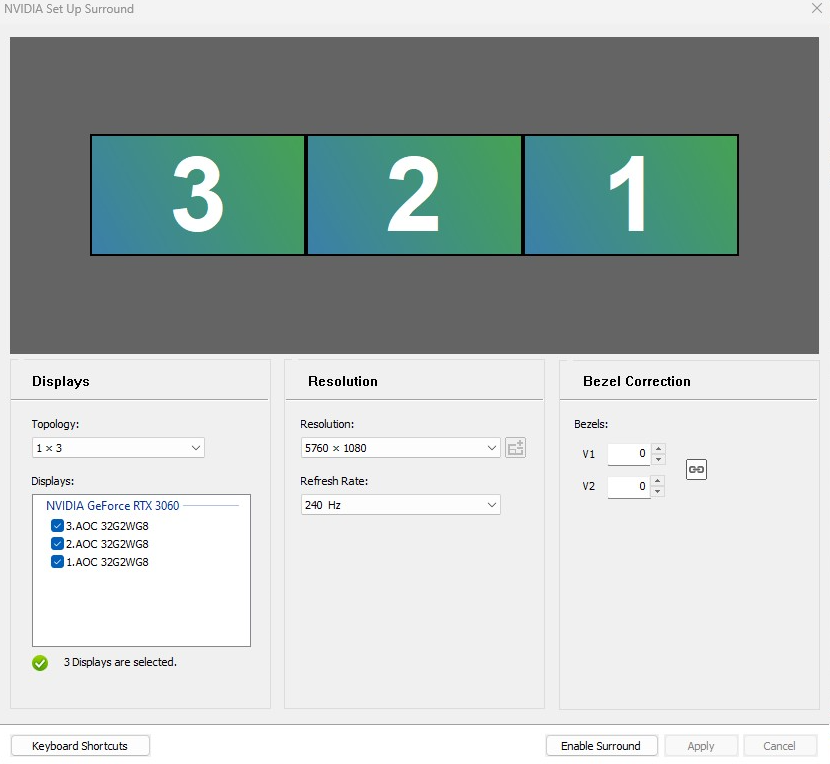The height and width of the screenshot is (764, 830).
Task: Open the Refresh Rate 240 Hz dropdown
Action: (400, 505)
